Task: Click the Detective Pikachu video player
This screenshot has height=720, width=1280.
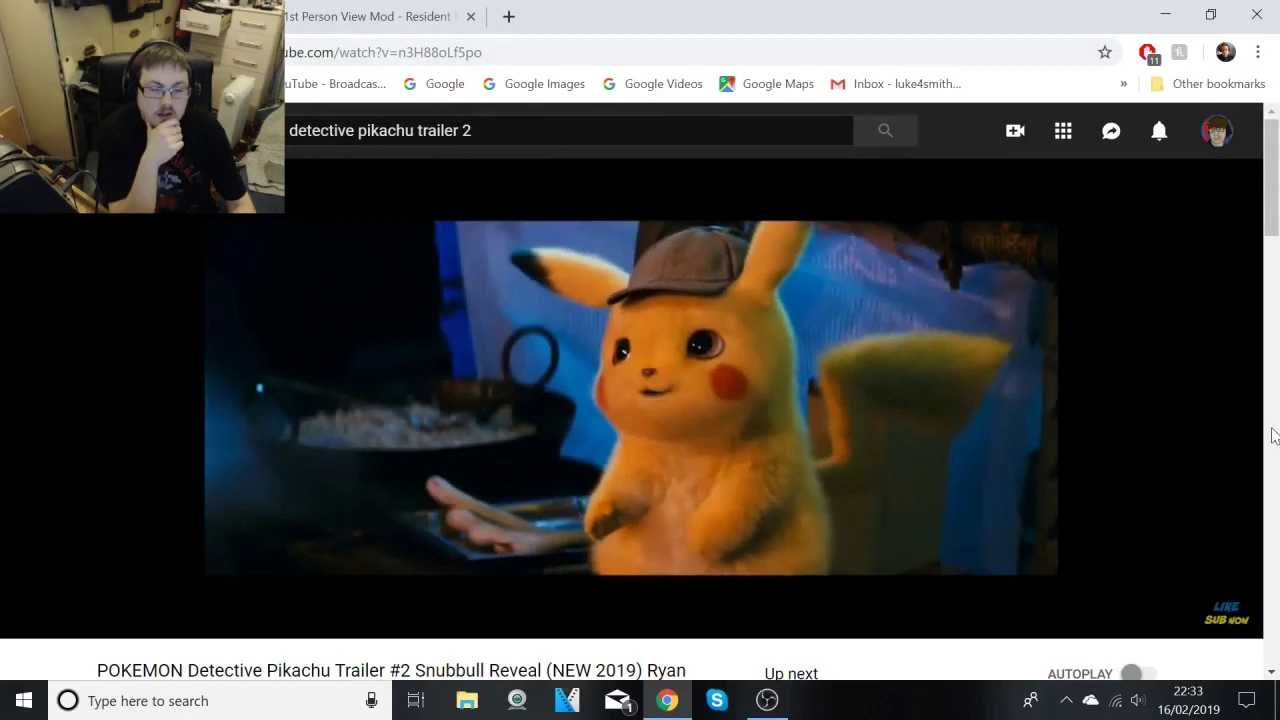Action: (631, 398)
